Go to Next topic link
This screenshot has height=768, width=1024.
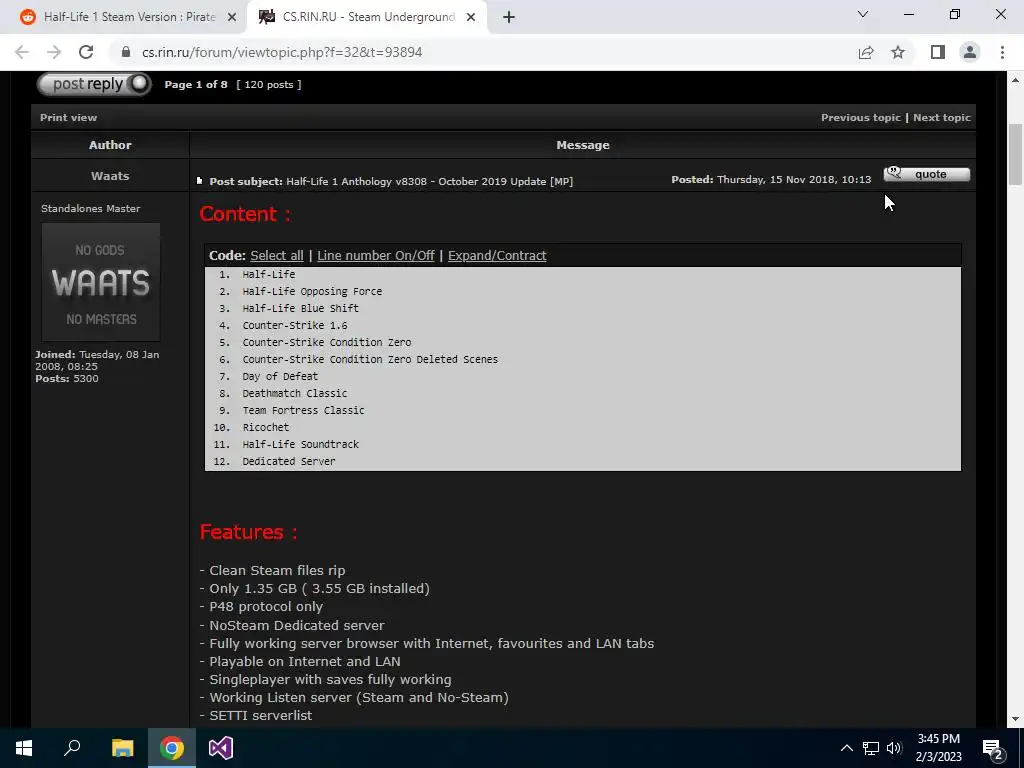[942, 118]
